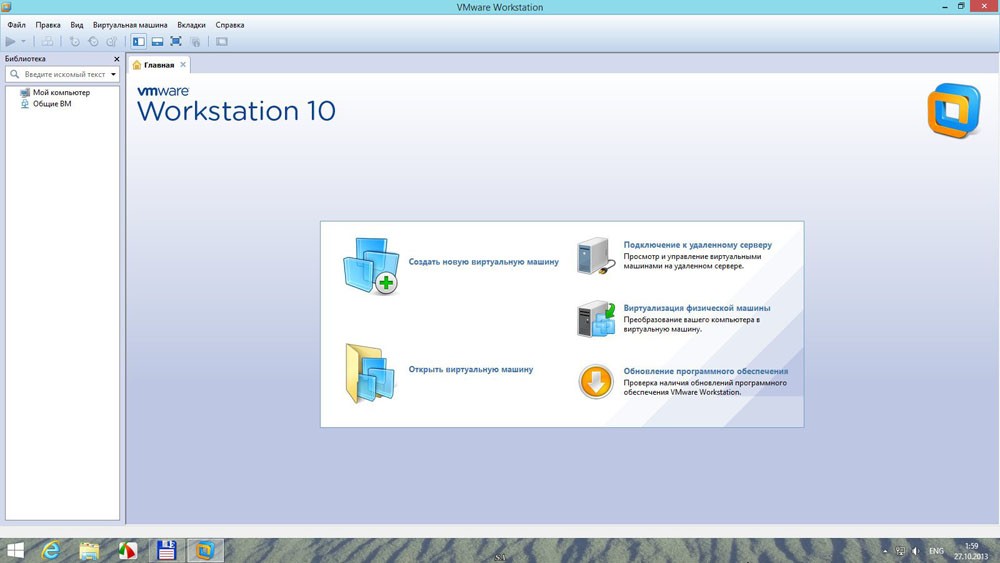Open the library search filter dropdown
The image size is (1000, 563).
(x=114, y=75)
